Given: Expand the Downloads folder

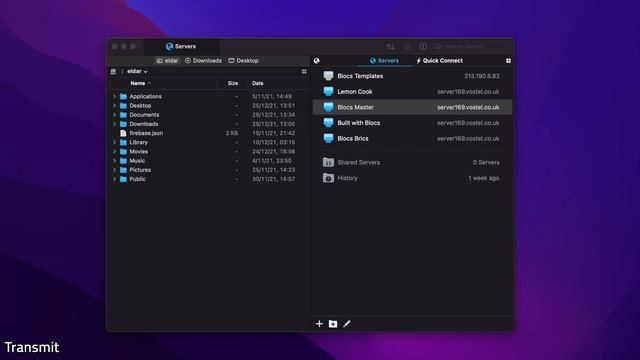Looking at the screenshot, I should [x=114, y=124].
